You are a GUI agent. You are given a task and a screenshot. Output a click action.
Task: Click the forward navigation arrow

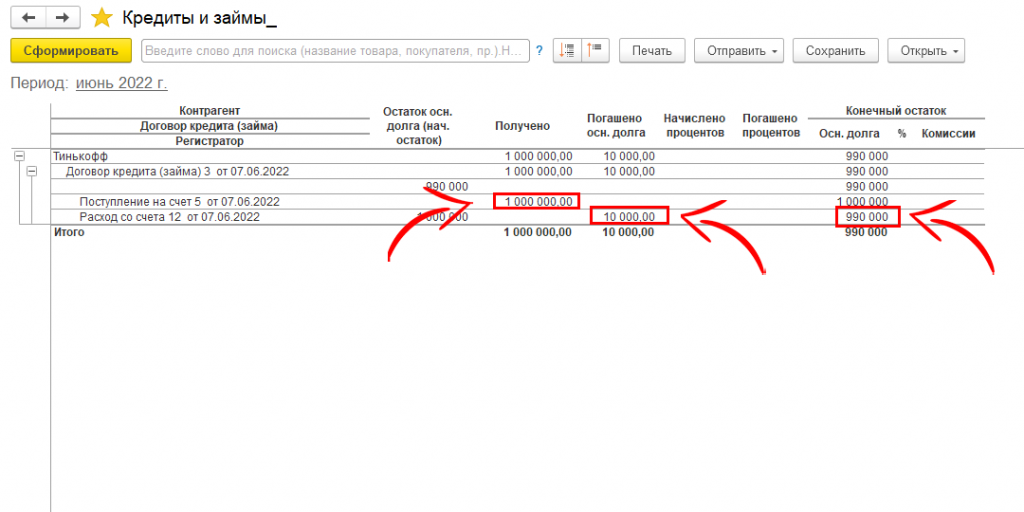coord(62,18)
